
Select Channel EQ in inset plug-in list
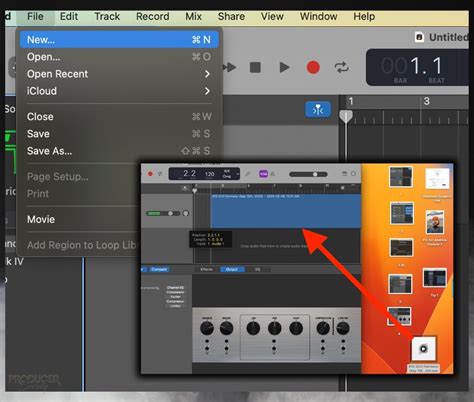coord(175,288)
